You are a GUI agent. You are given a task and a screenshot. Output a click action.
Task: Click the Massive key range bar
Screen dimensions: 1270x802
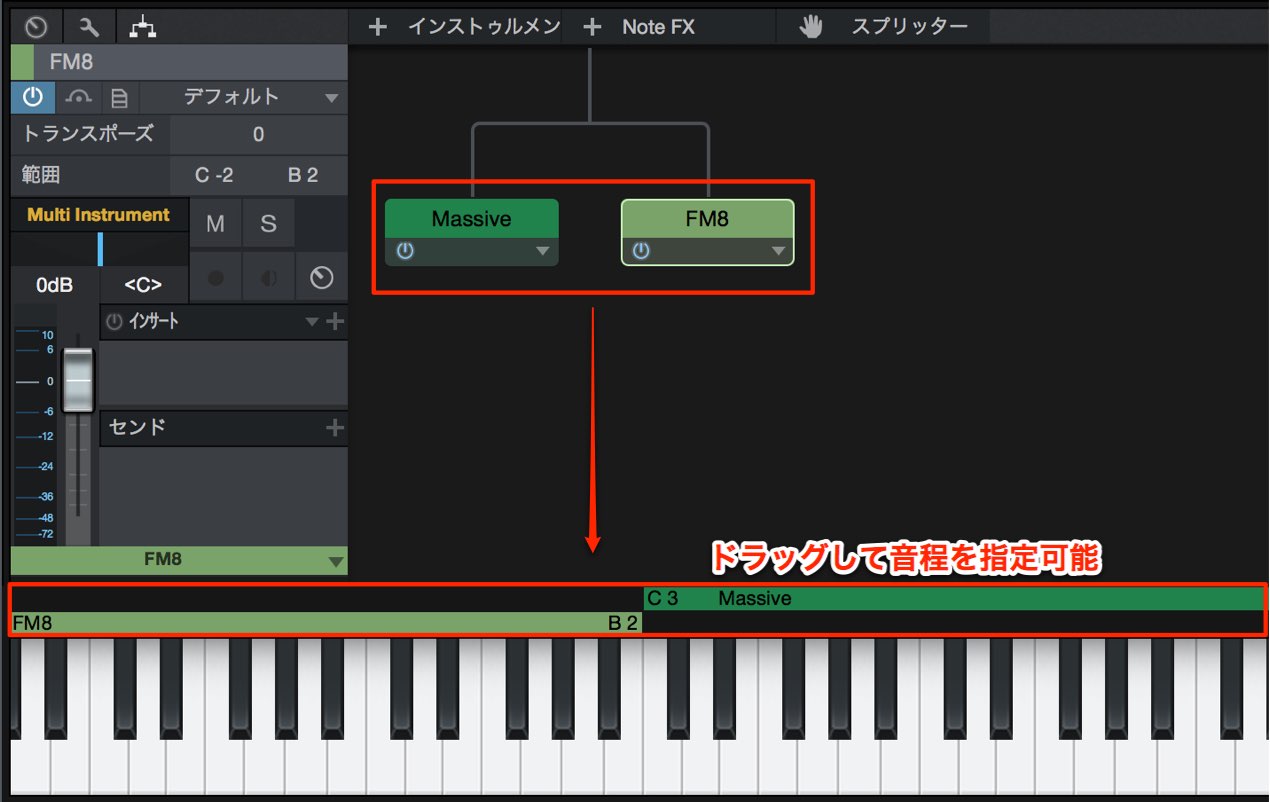(954, 599)
